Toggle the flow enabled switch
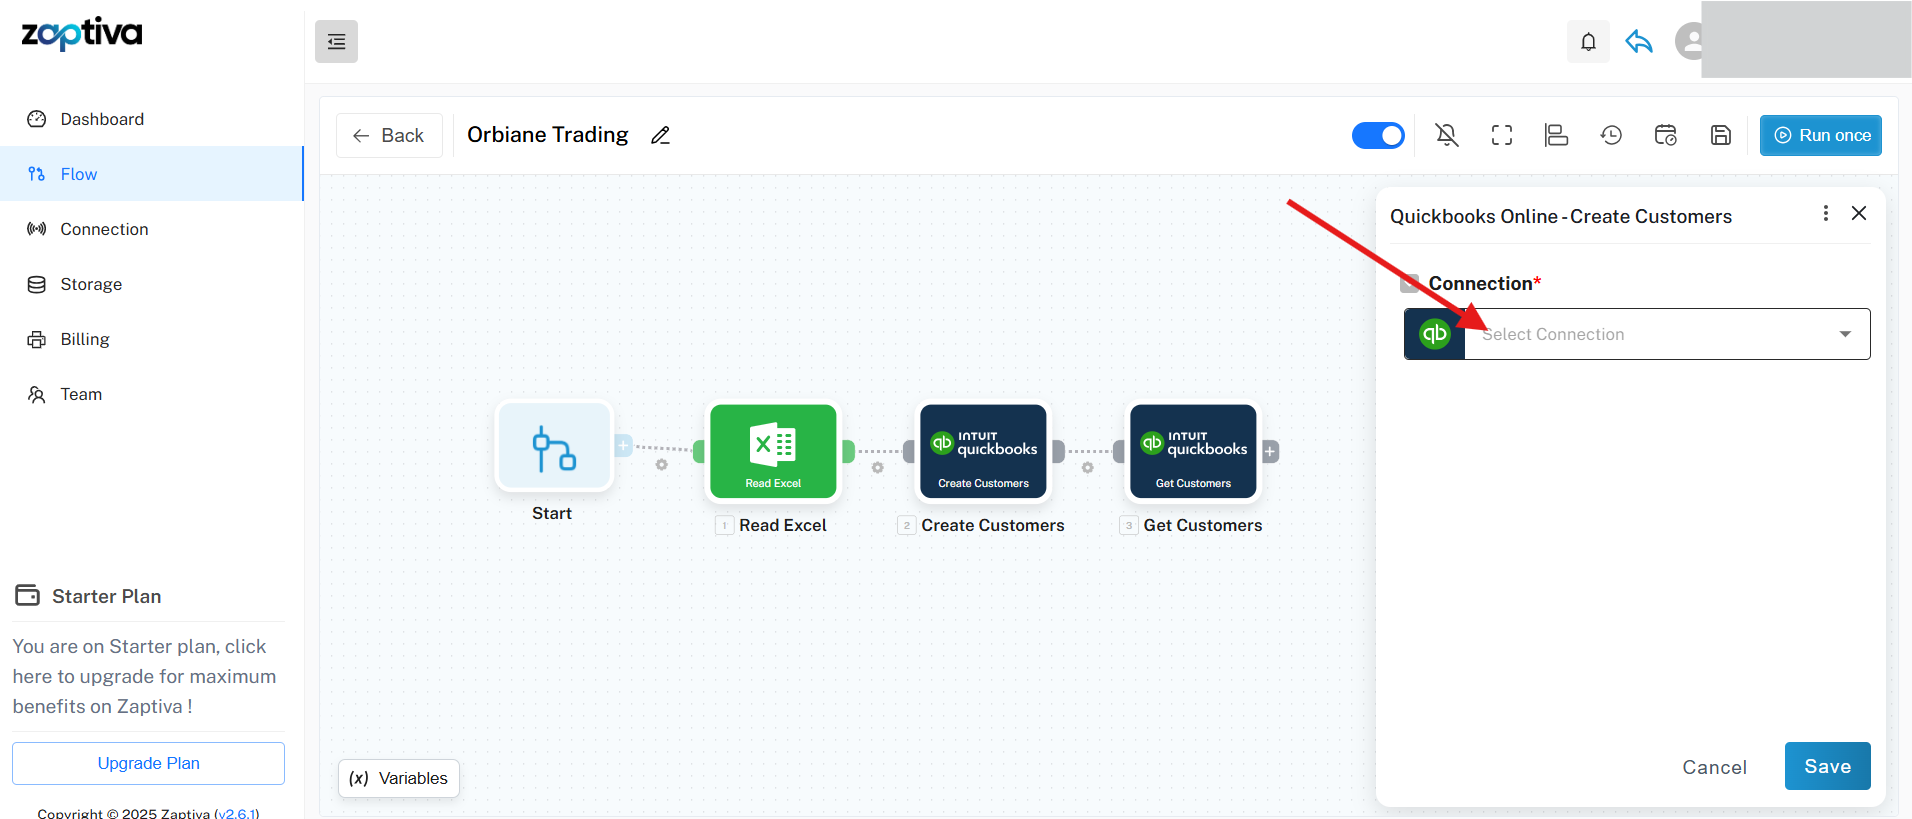Image resolution: width=1912 pixels, height=819 pixels. [1378, 135]
